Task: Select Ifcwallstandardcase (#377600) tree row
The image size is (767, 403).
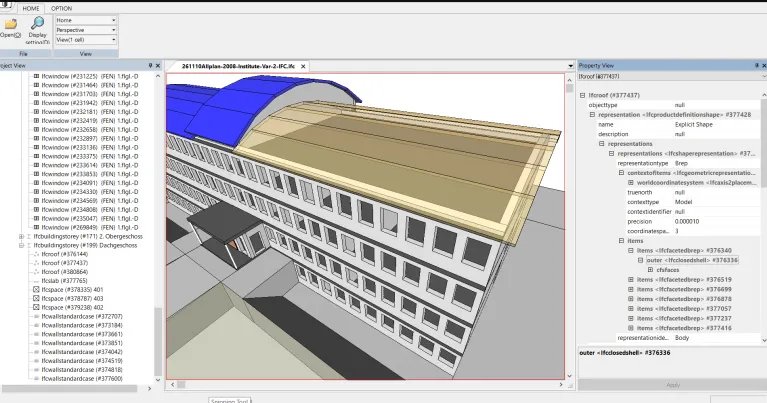Action: (x=82, y=379)
